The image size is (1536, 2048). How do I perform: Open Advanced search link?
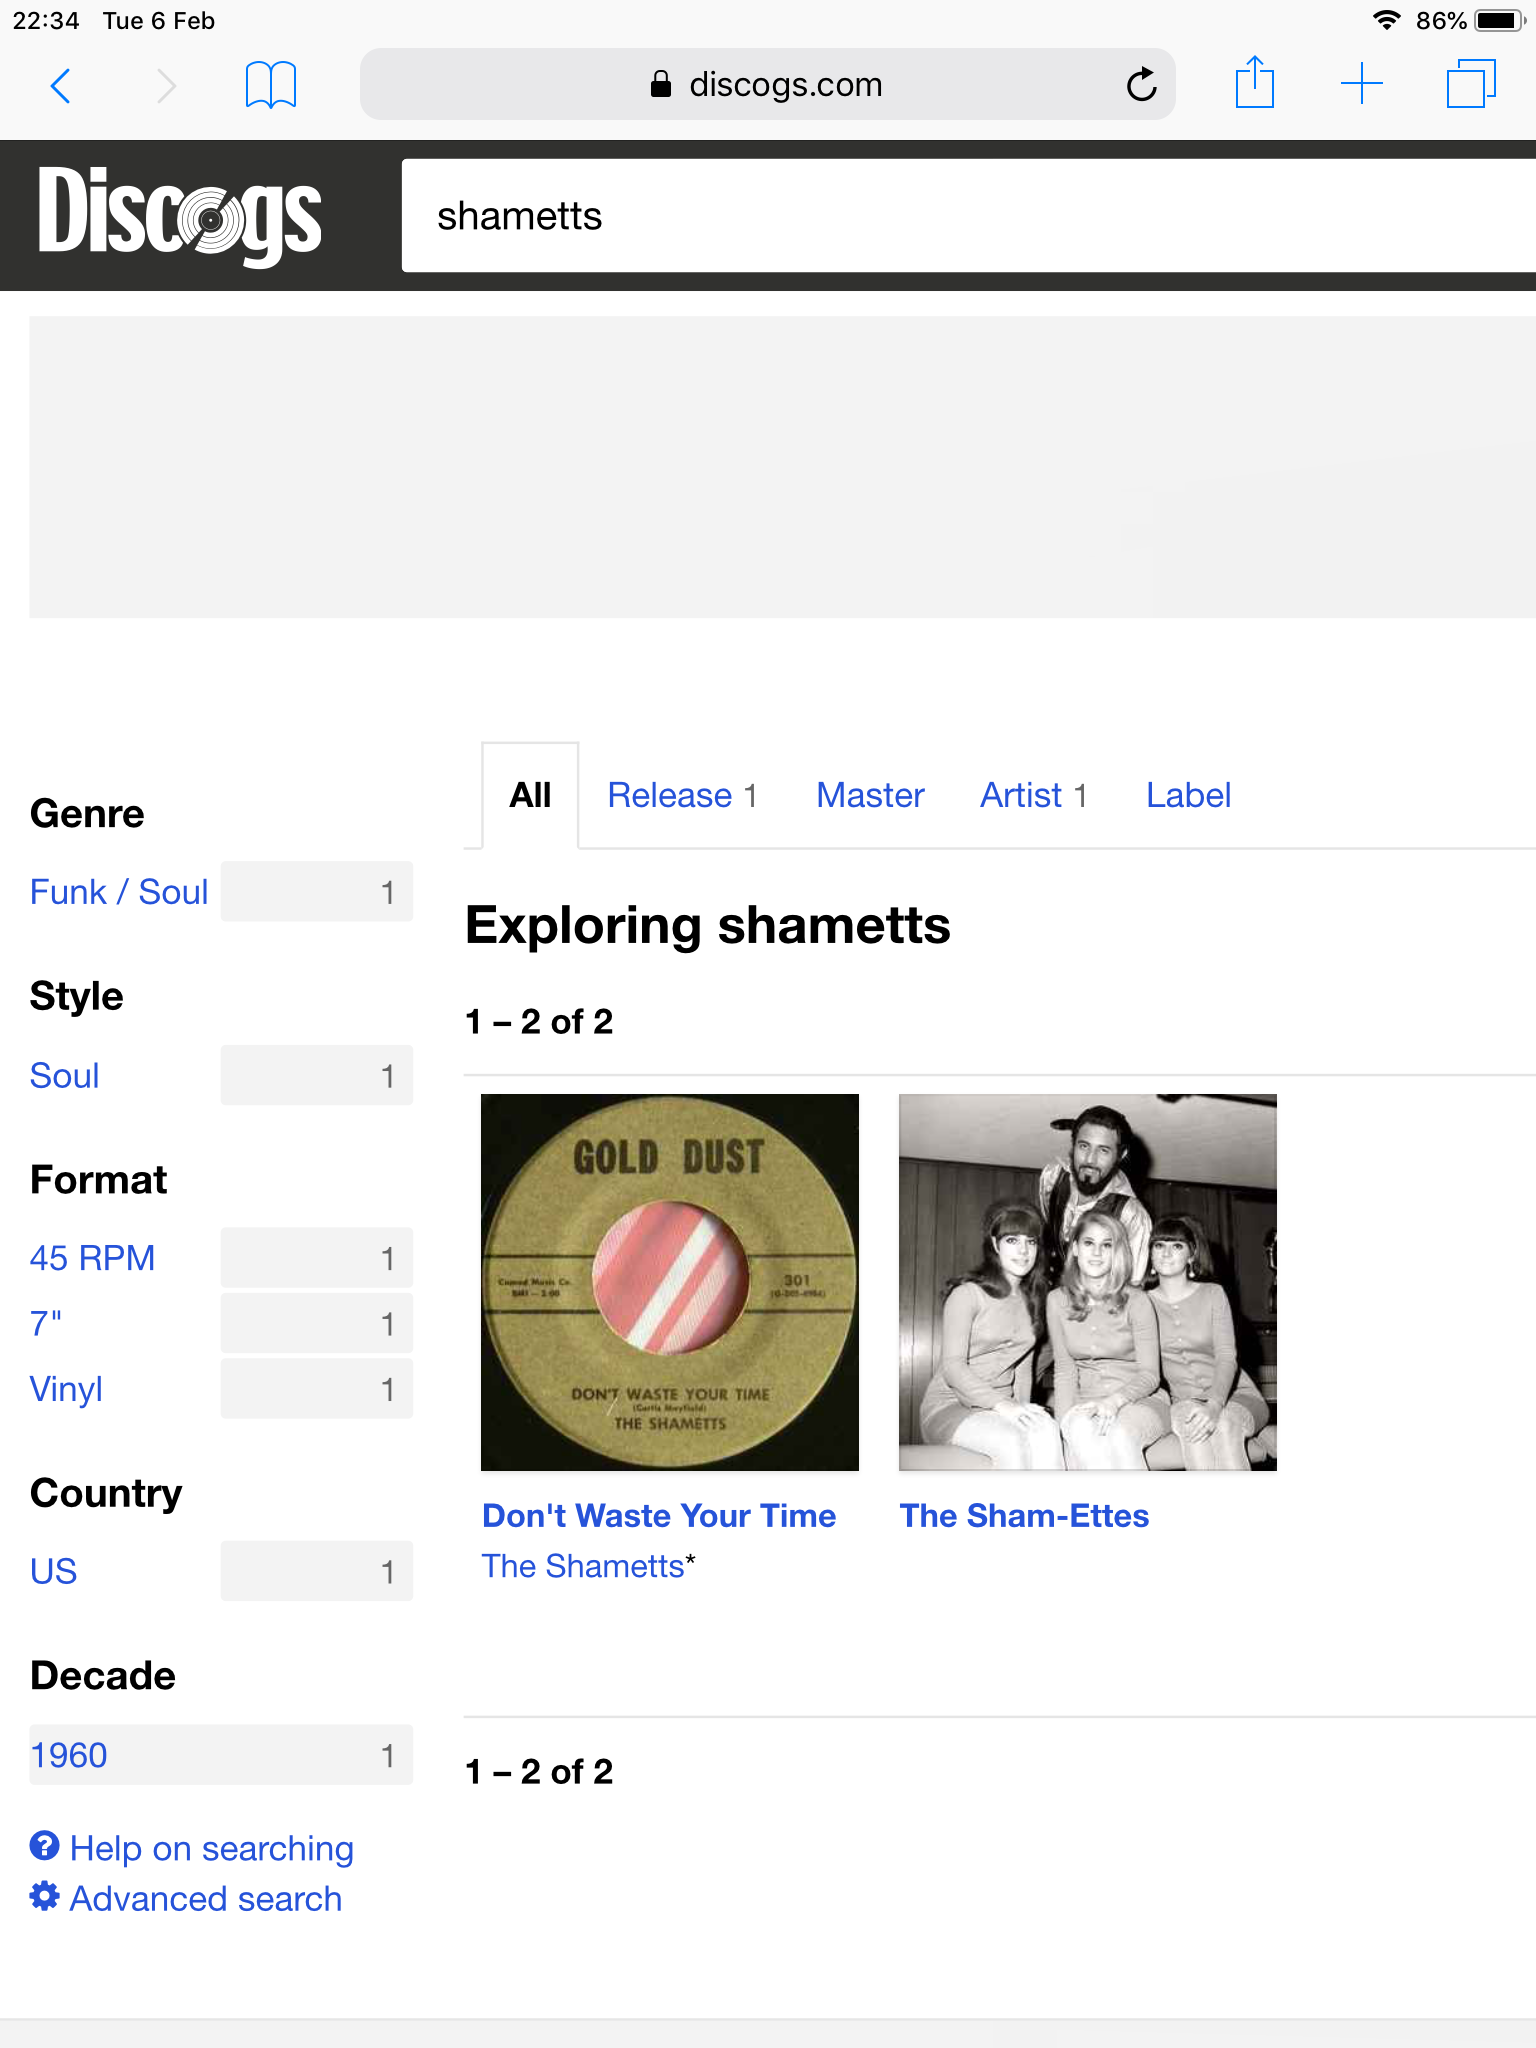[206, 1898]
